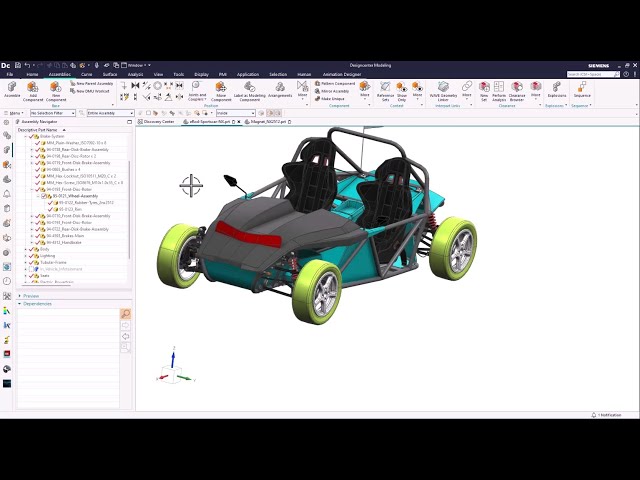Toggle checkbox for 95-0121 Wheel-Assembly

coord(44,196)
